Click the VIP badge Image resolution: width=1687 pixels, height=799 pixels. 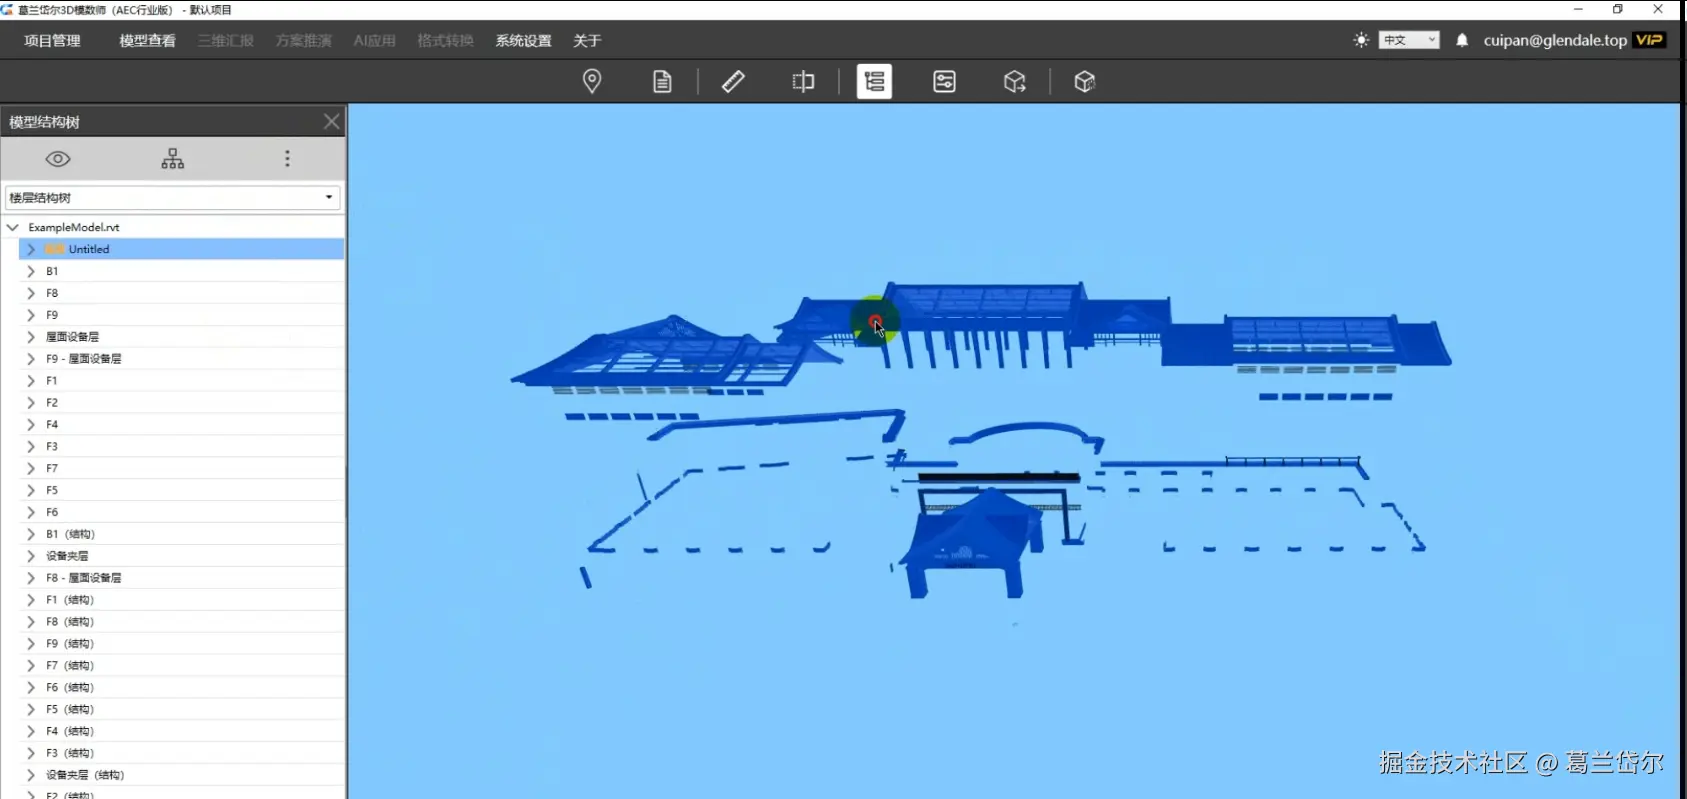click(x=1649, y=40)
